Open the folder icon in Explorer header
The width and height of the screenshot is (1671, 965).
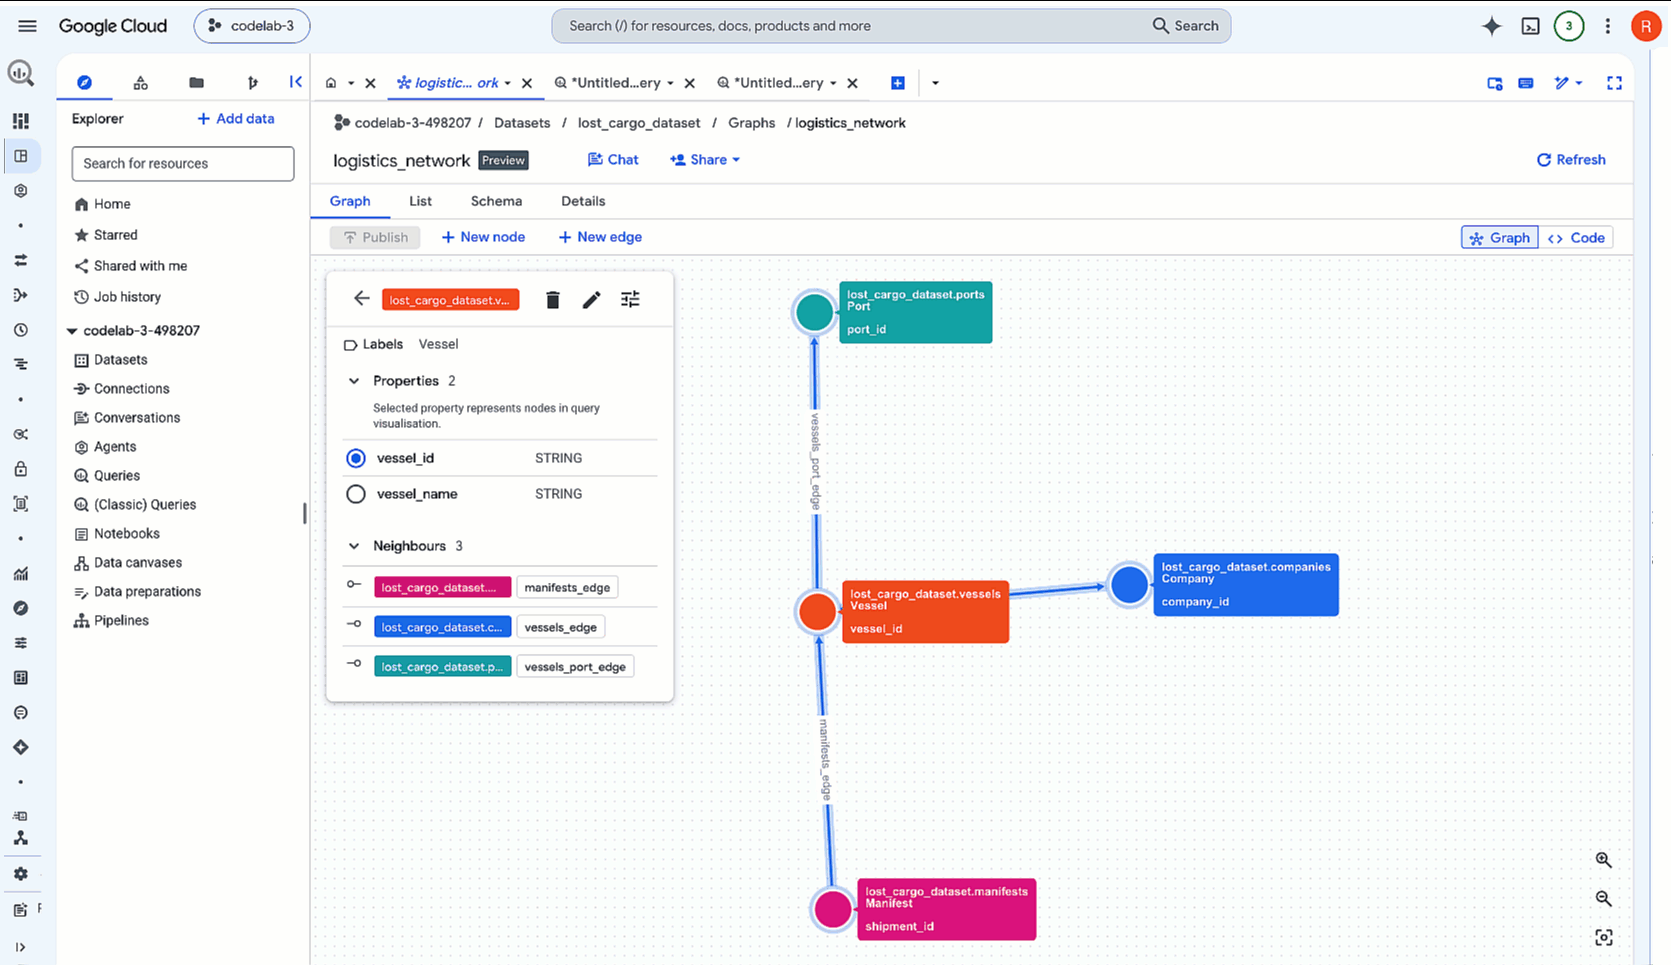197,83
